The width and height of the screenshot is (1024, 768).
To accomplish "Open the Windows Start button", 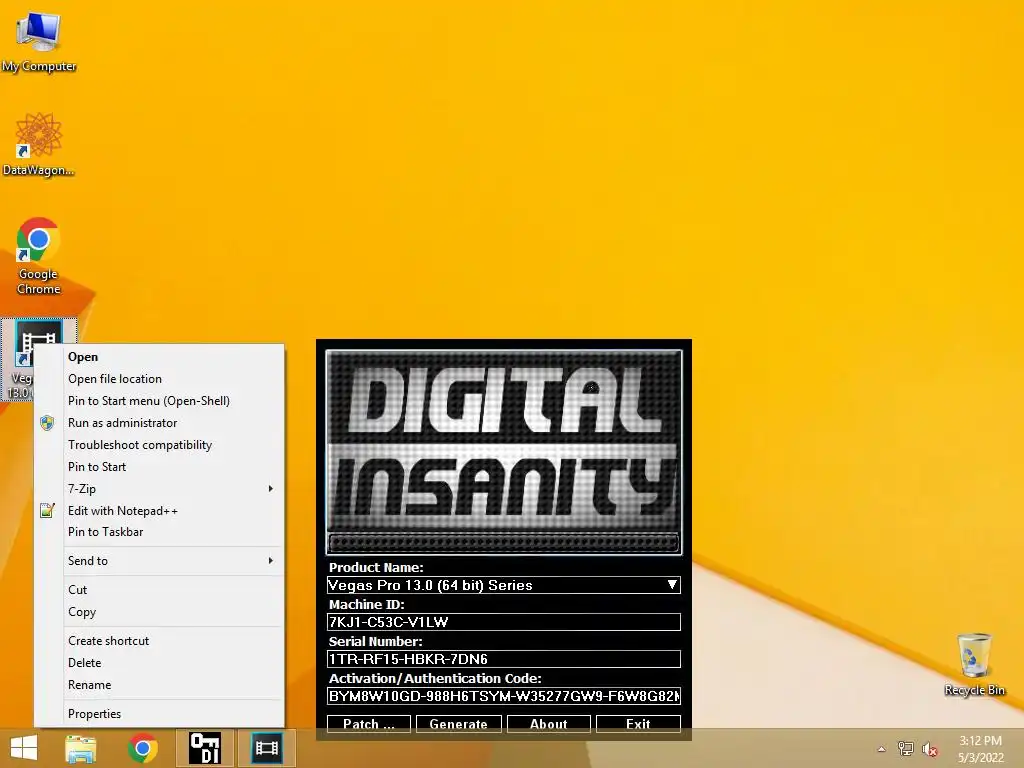I will pyautogui.click(x=24, y=748).
